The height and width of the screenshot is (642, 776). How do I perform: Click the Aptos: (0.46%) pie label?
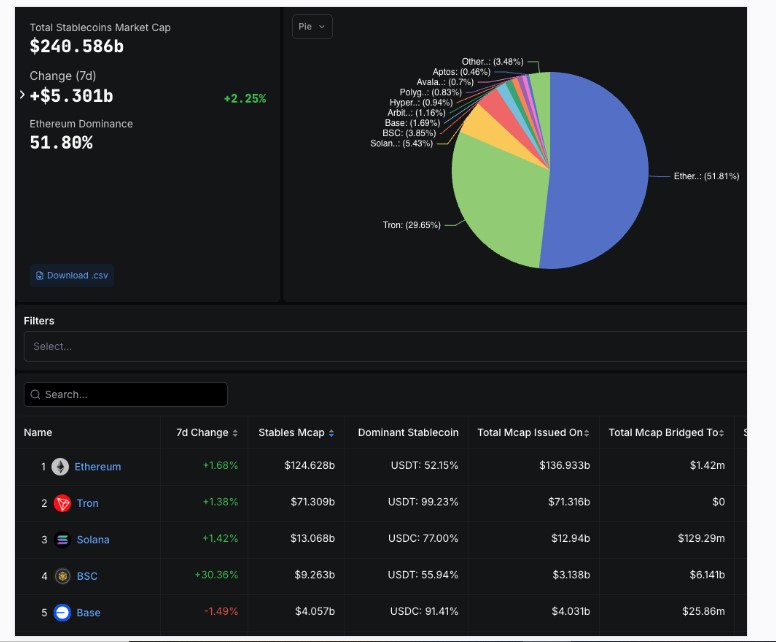click(461, 72)
